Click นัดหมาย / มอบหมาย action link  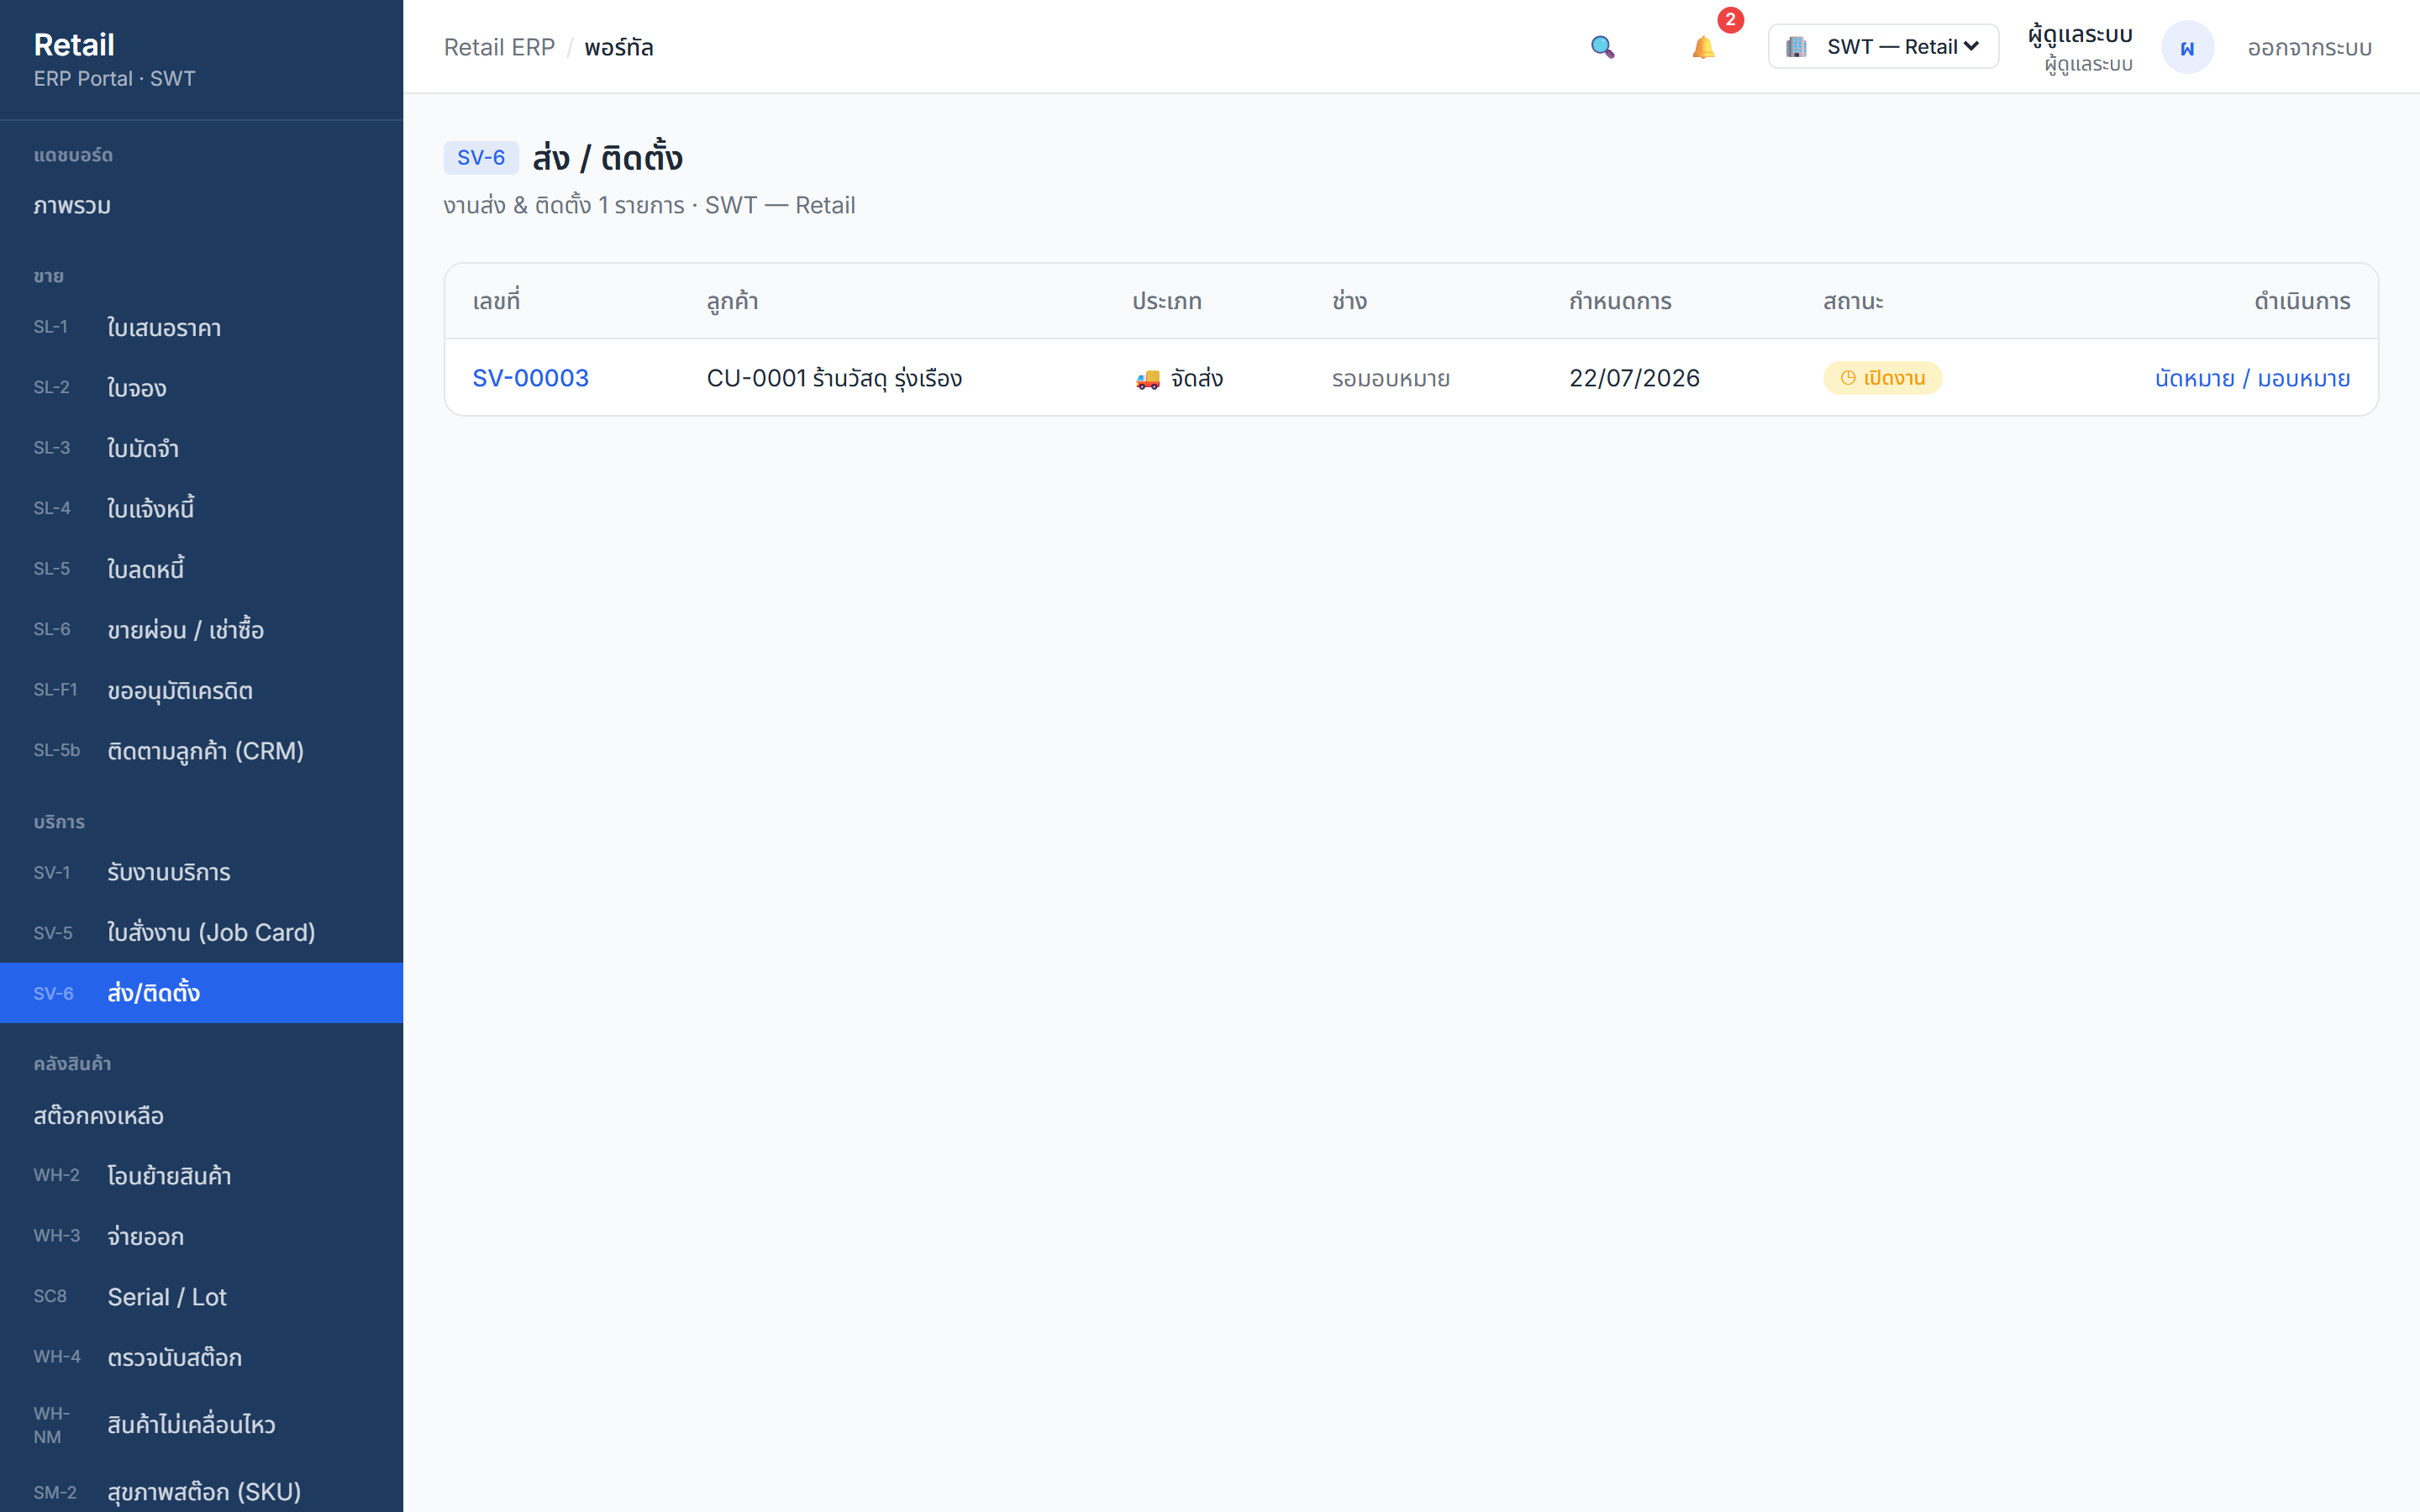(x=2252, y=378)
